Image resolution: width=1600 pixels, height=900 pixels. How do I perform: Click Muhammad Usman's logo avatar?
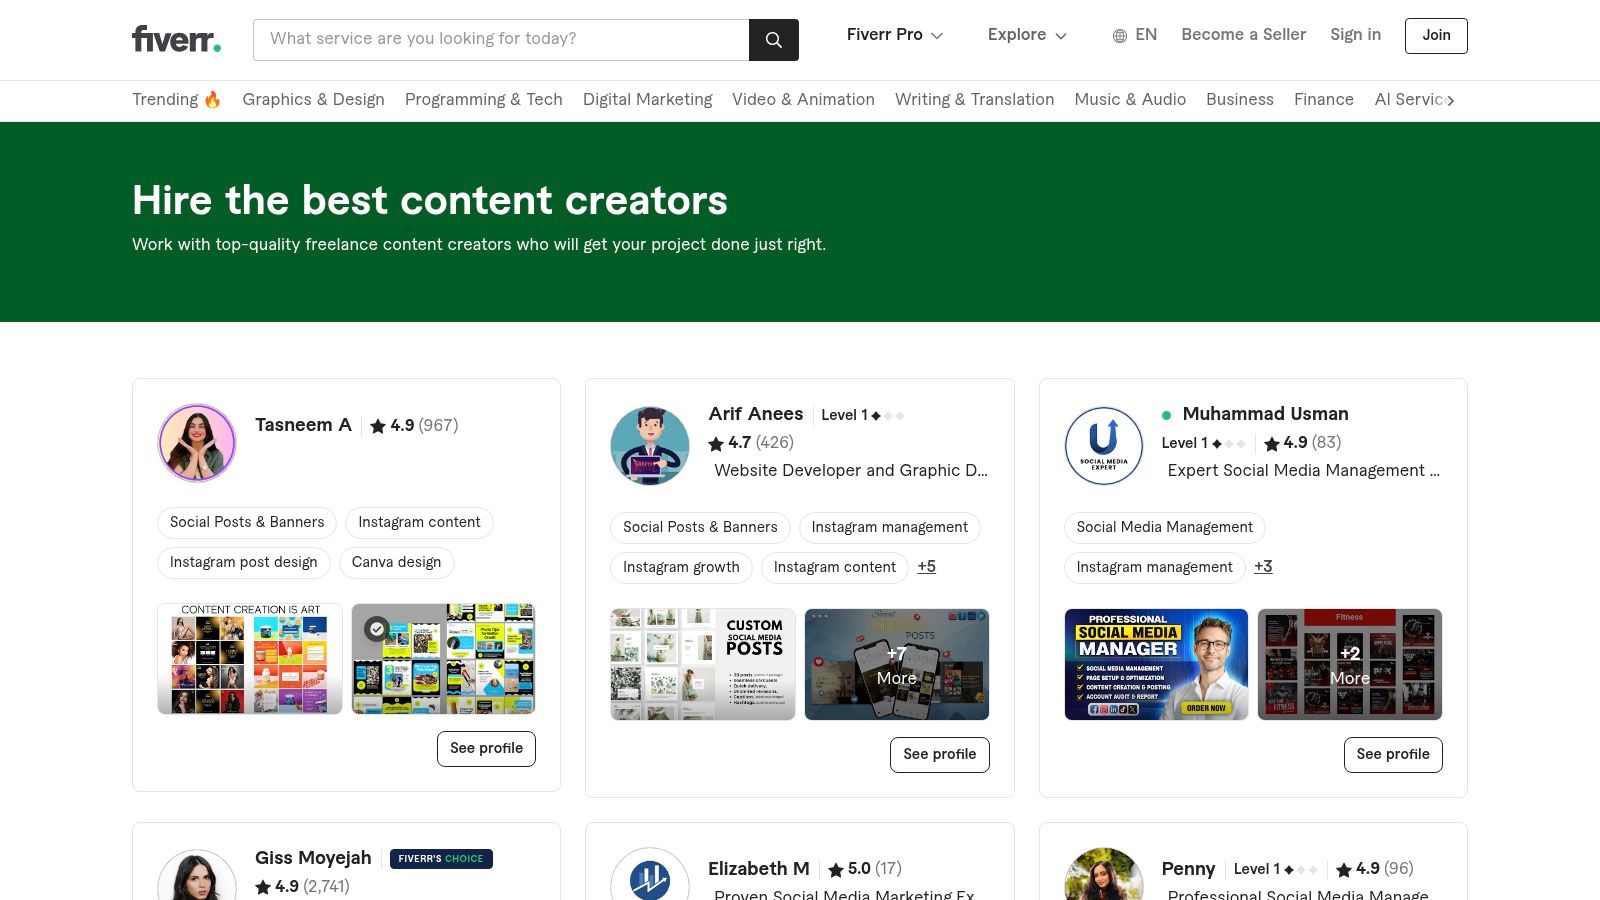point(1103,446)
